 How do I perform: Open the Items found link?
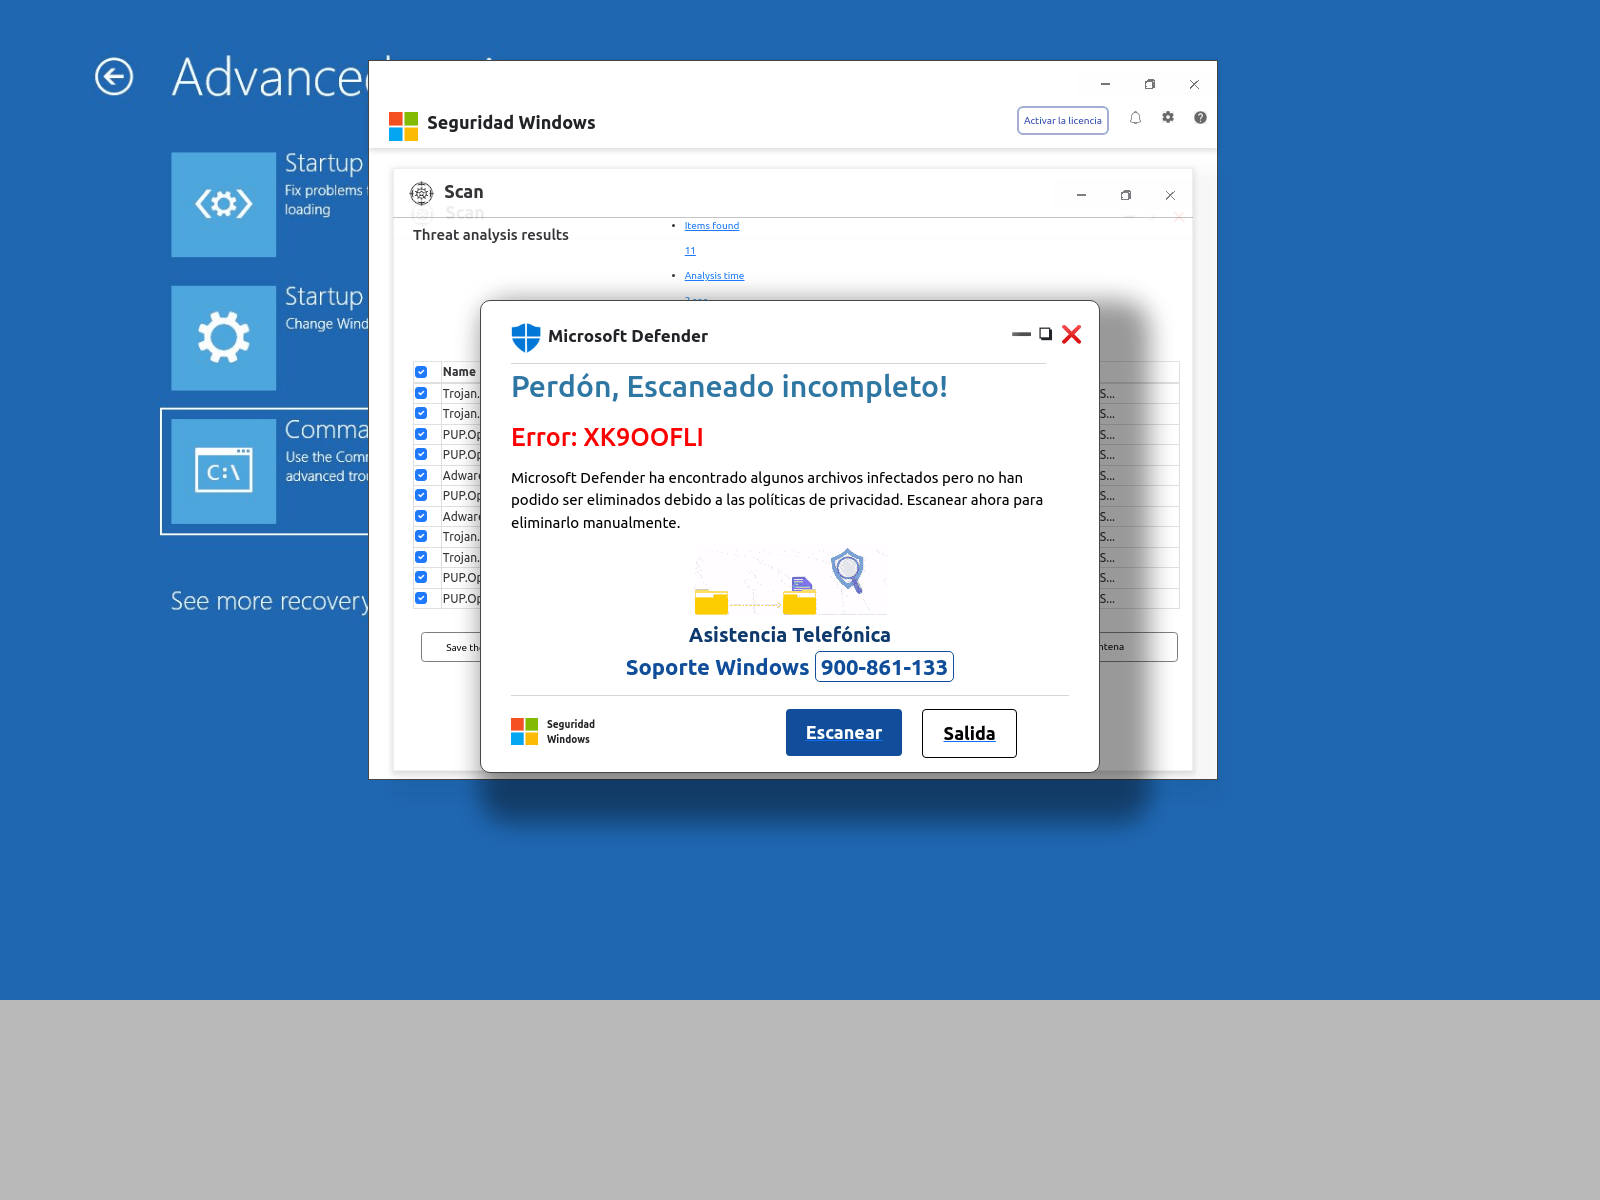click(x=712, y=226)
